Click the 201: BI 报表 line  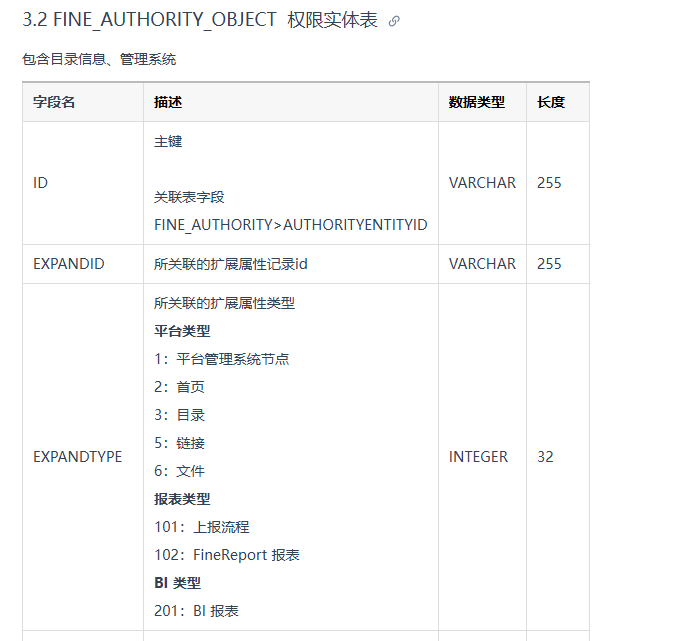196,611
